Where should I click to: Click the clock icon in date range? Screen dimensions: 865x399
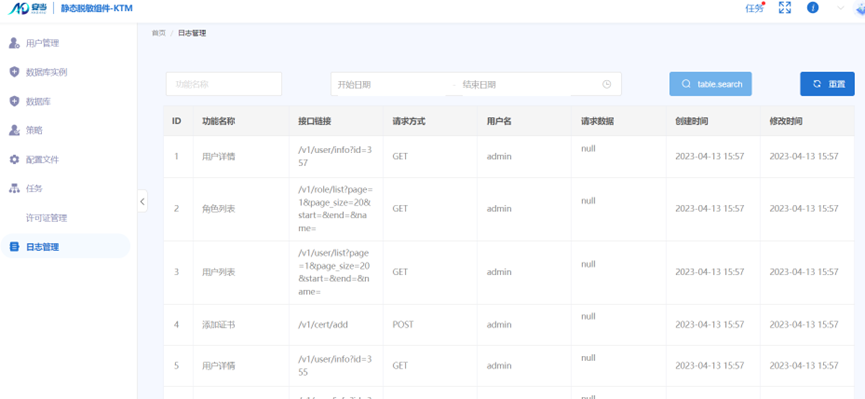point(607,84)
